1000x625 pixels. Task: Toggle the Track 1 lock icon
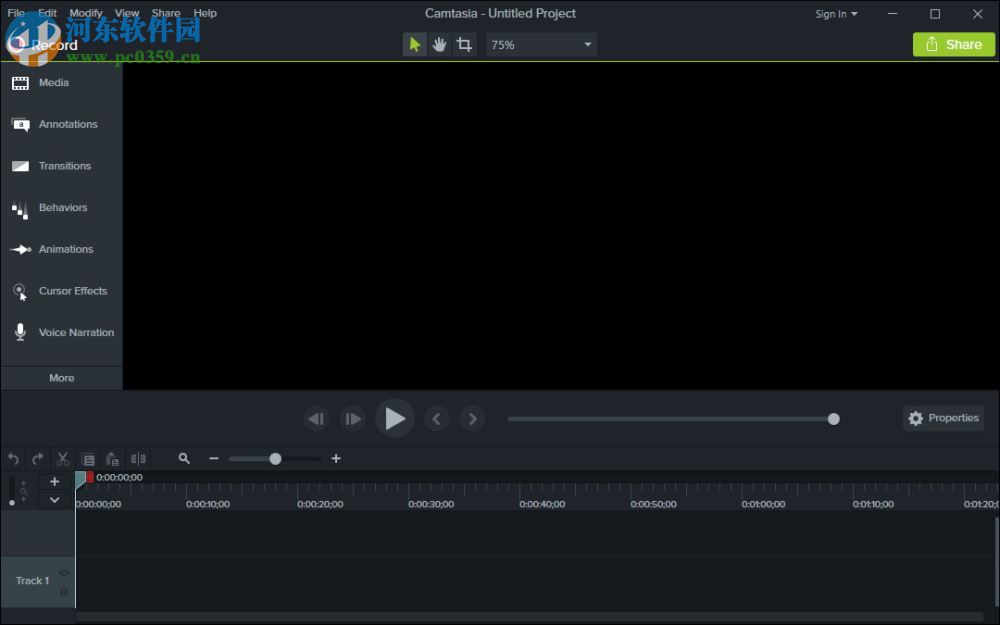pyautogui.click(x=64, y=591)
